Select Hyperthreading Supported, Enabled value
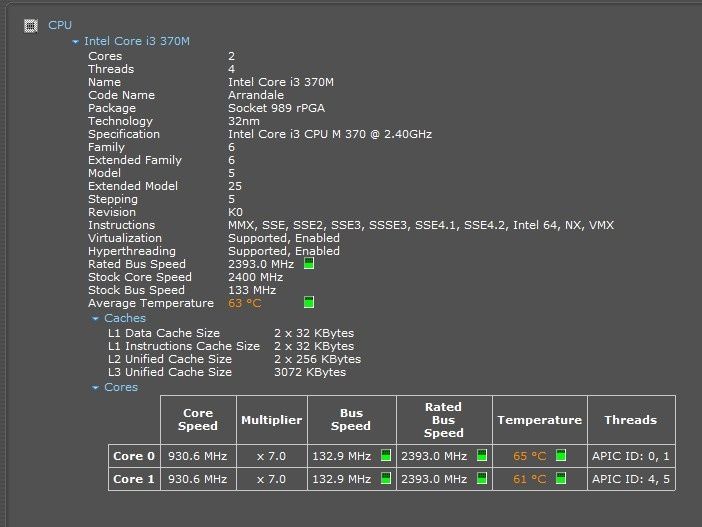The height and width of the screenshot is (527, 702). pyautogui.click(x=284, y=251)
